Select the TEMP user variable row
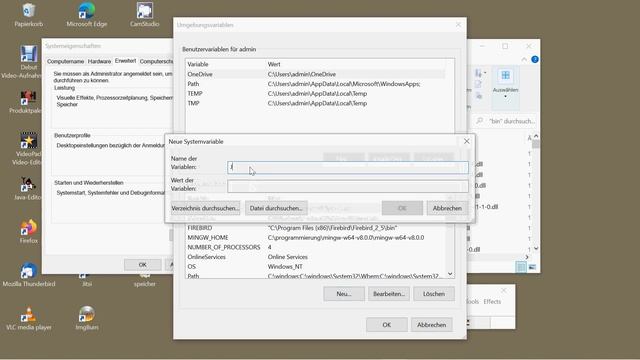This screenshot has width=640, height=360. point(315,94)
